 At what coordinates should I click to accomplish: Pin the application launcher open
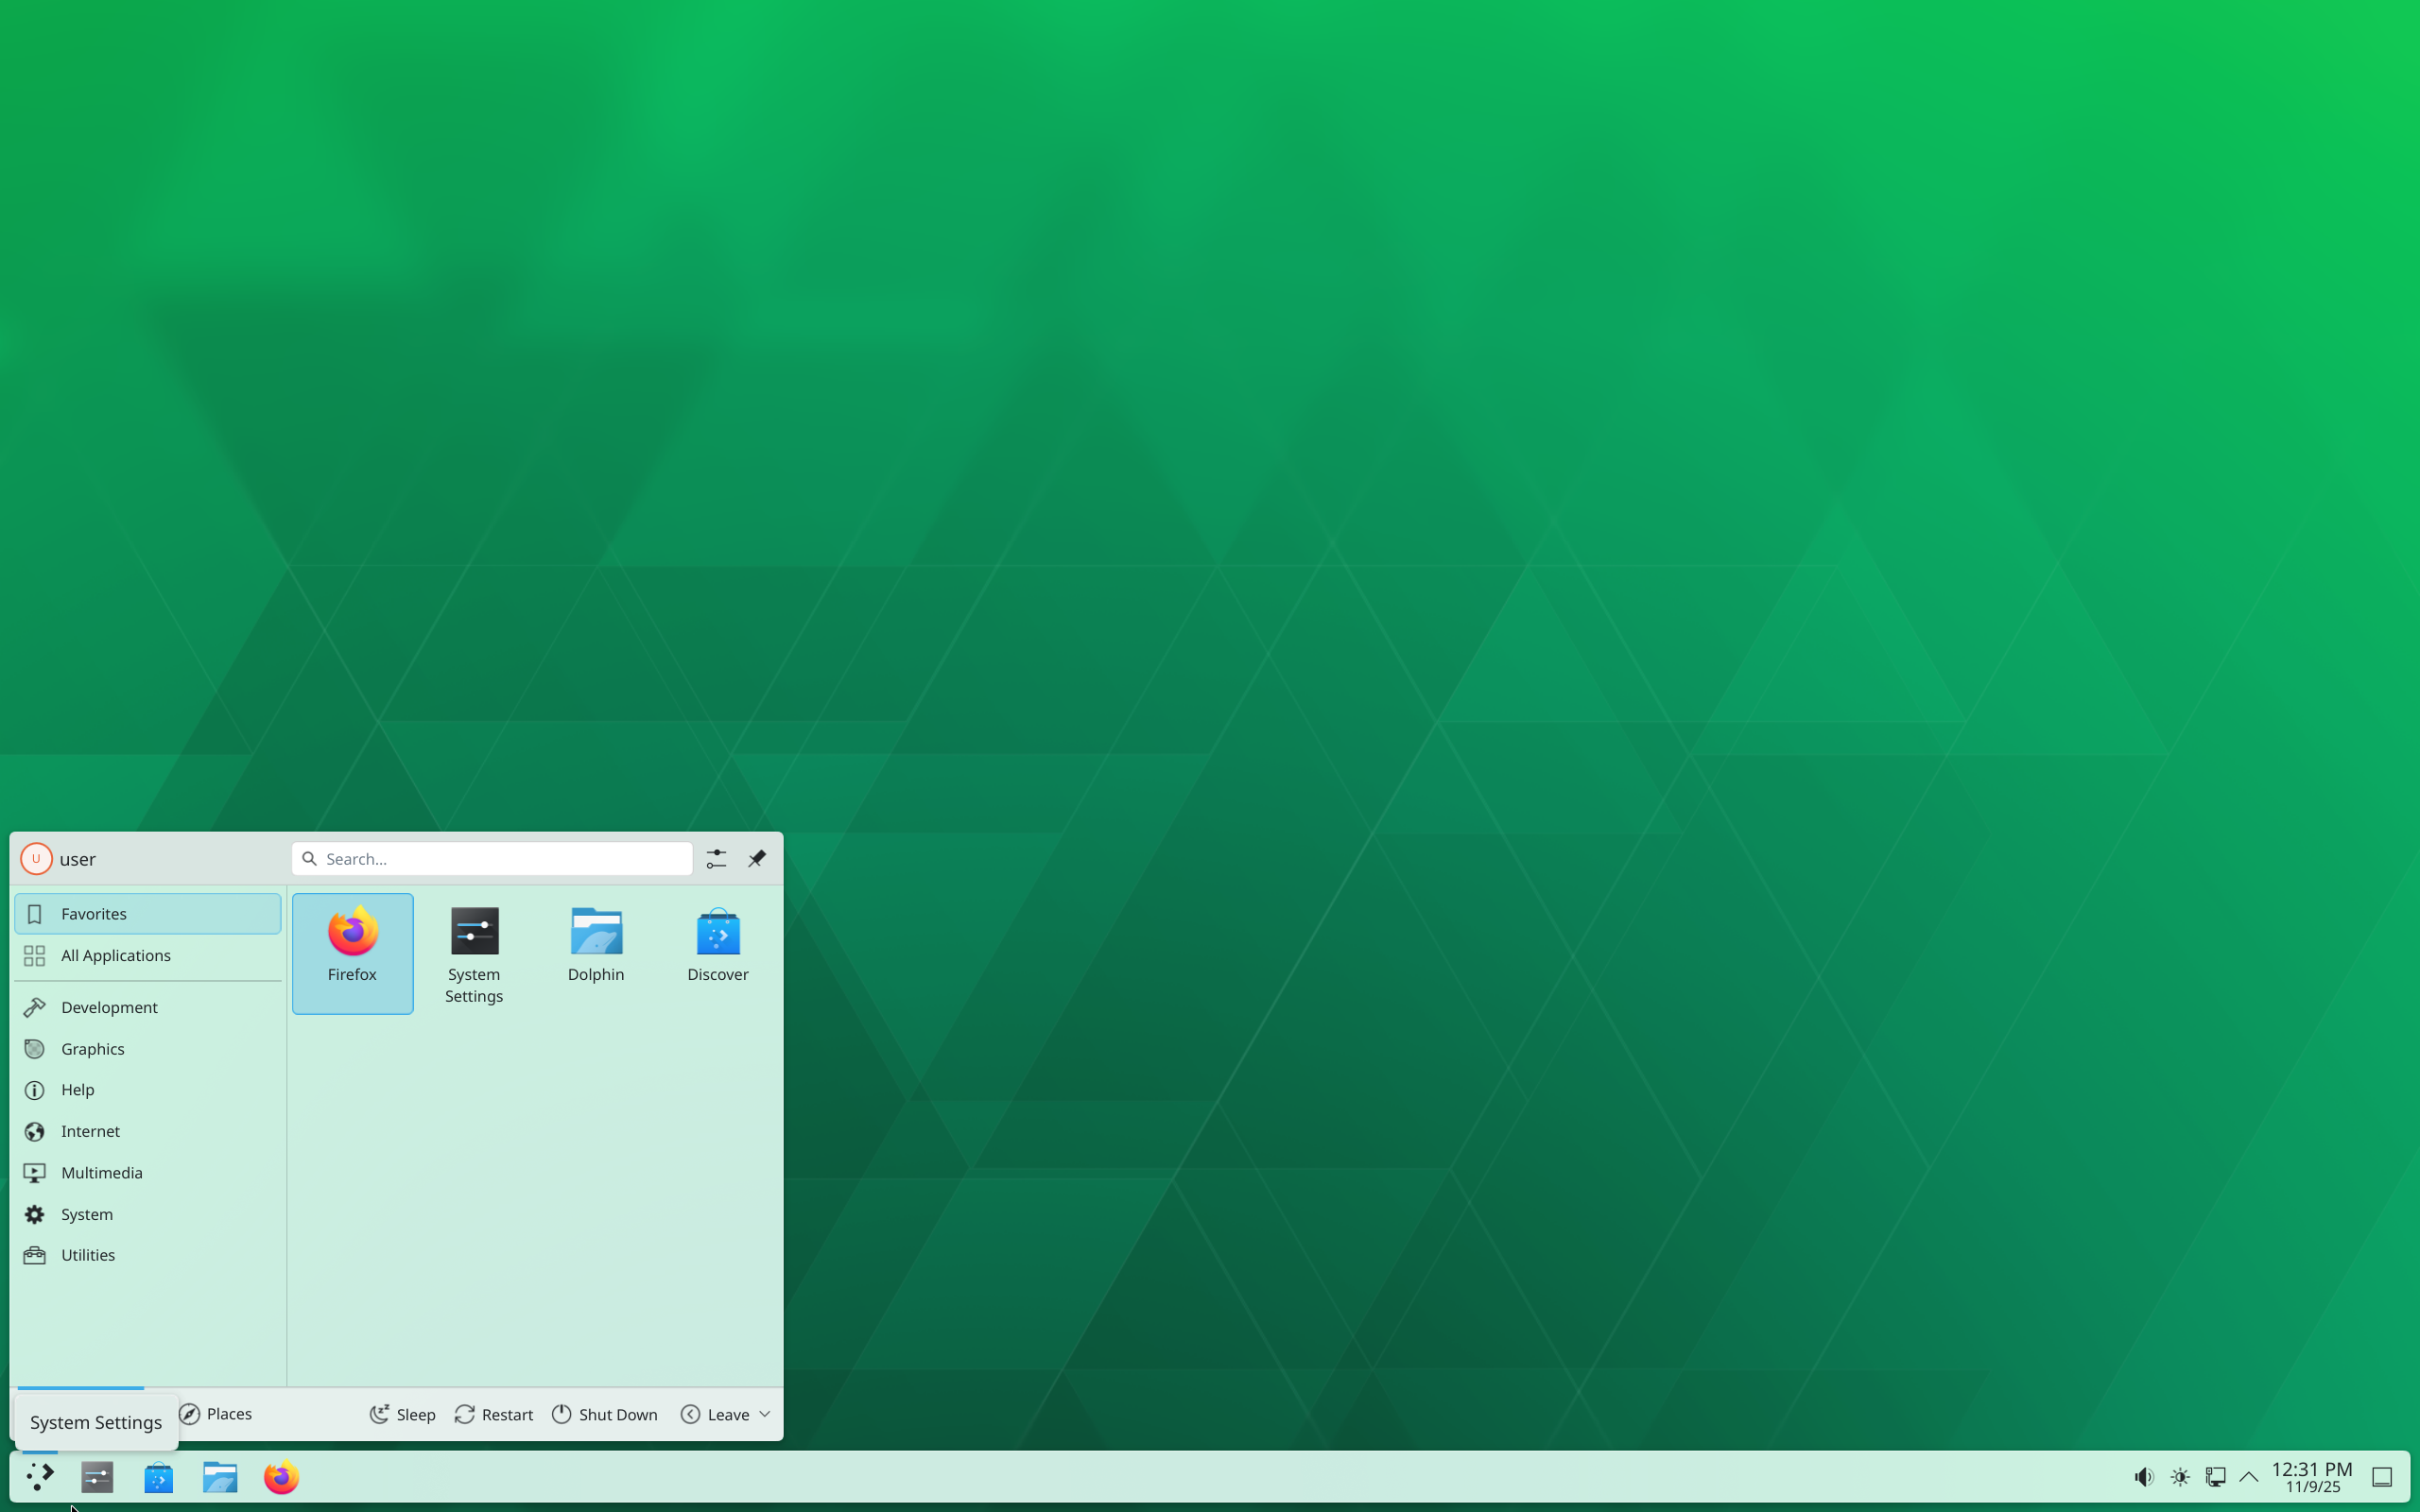coord(757,859)
